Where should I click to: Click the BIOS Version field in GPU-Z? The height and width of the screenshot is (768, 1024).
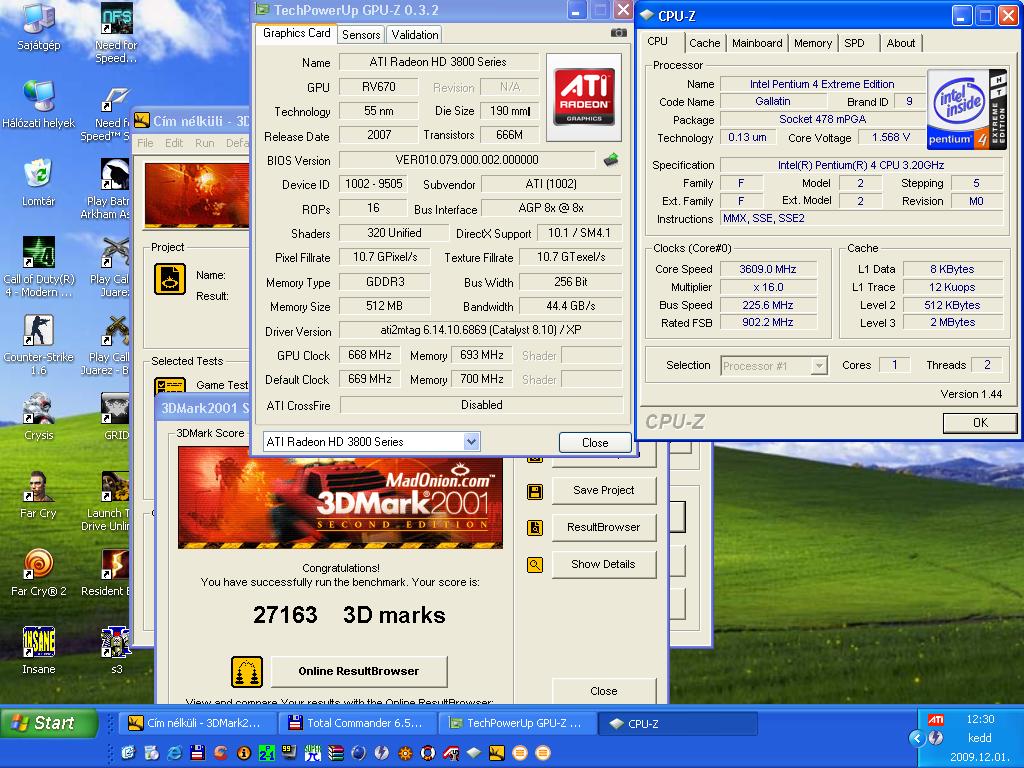click(x=466, y=160)
